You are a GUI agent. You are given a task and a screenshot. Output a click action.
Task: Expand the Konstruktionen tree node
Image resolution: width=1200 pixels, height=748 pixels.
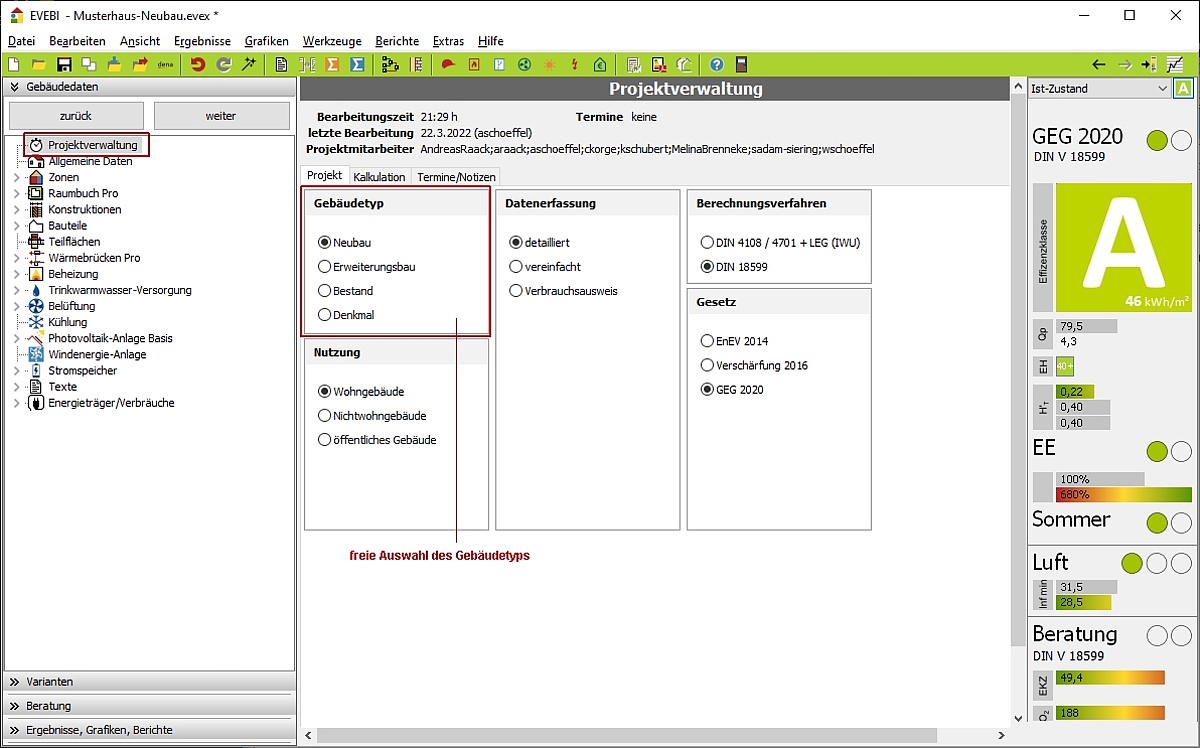(16, 210)
